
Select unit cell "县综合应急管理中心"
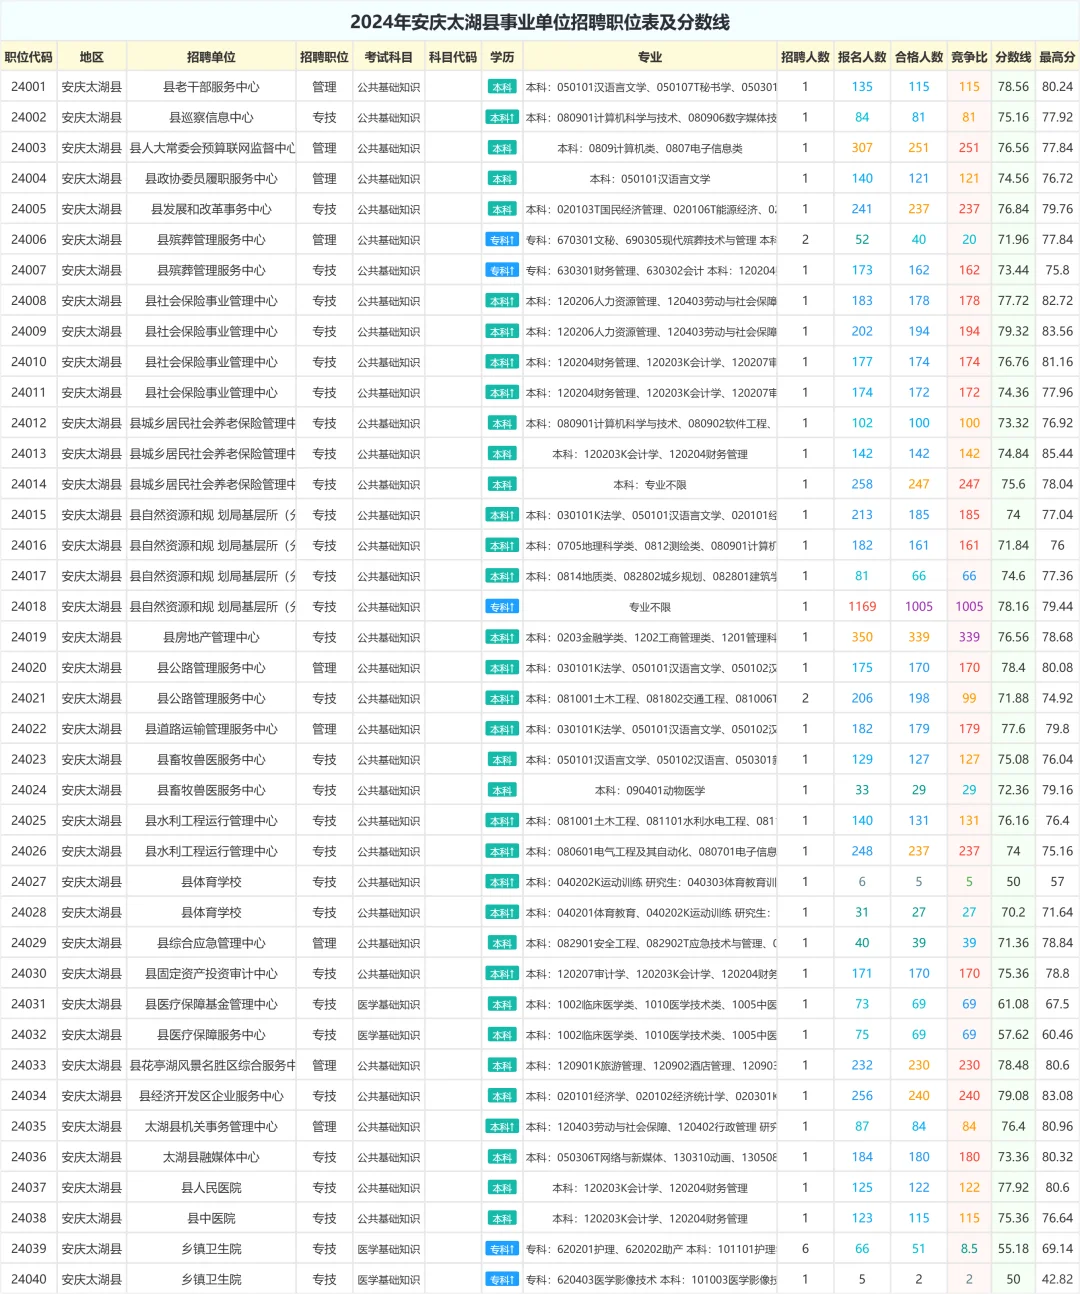211,943
